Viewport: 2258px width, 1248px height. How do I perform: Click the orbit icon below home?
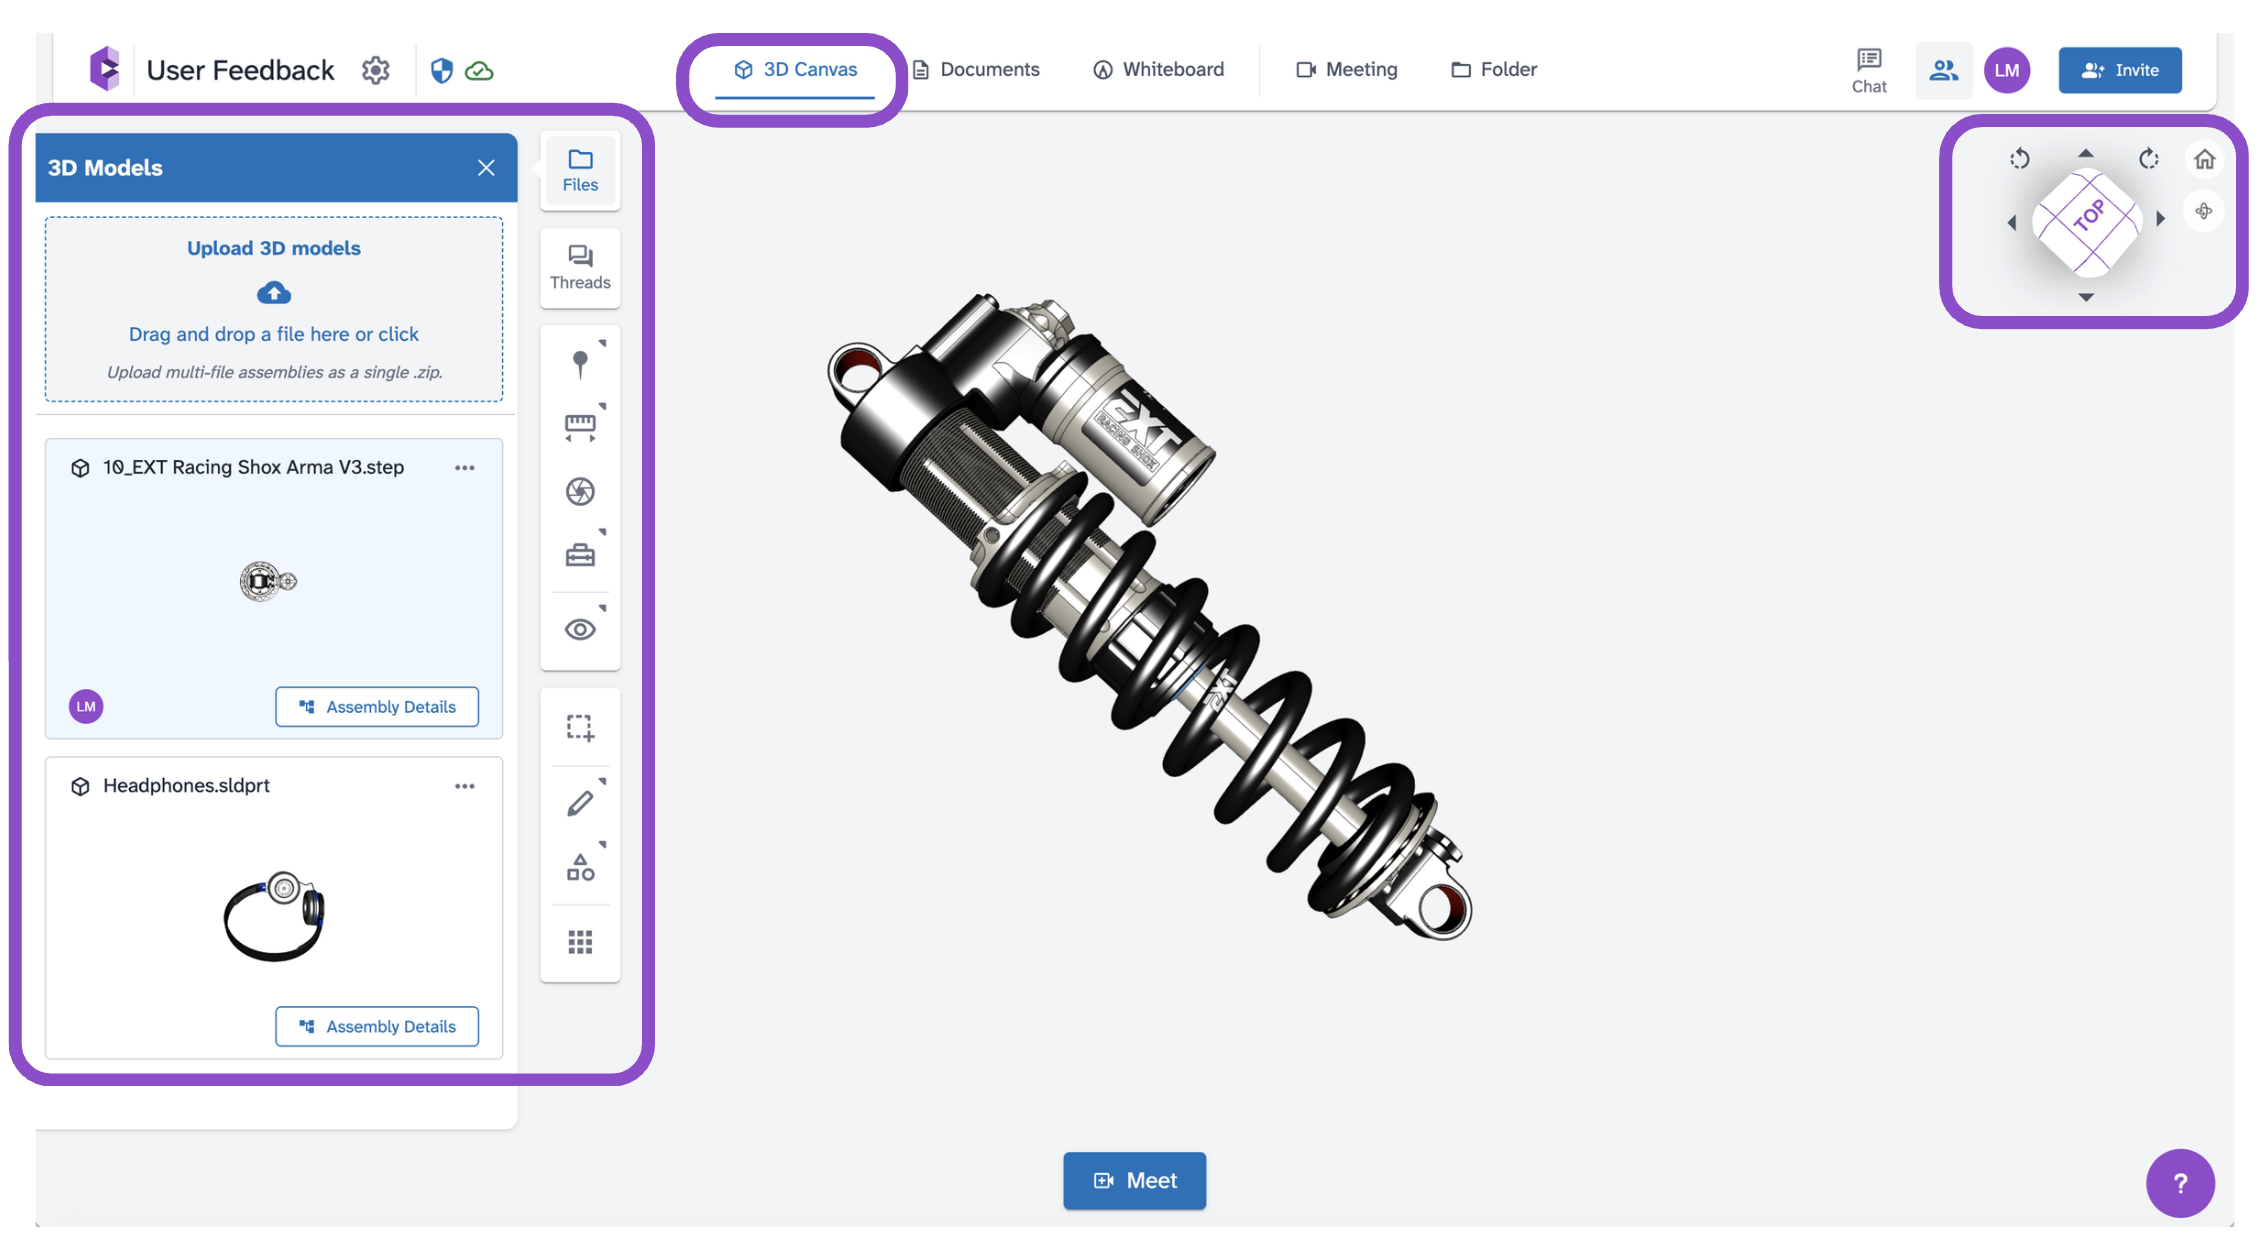click(2204, 211)
